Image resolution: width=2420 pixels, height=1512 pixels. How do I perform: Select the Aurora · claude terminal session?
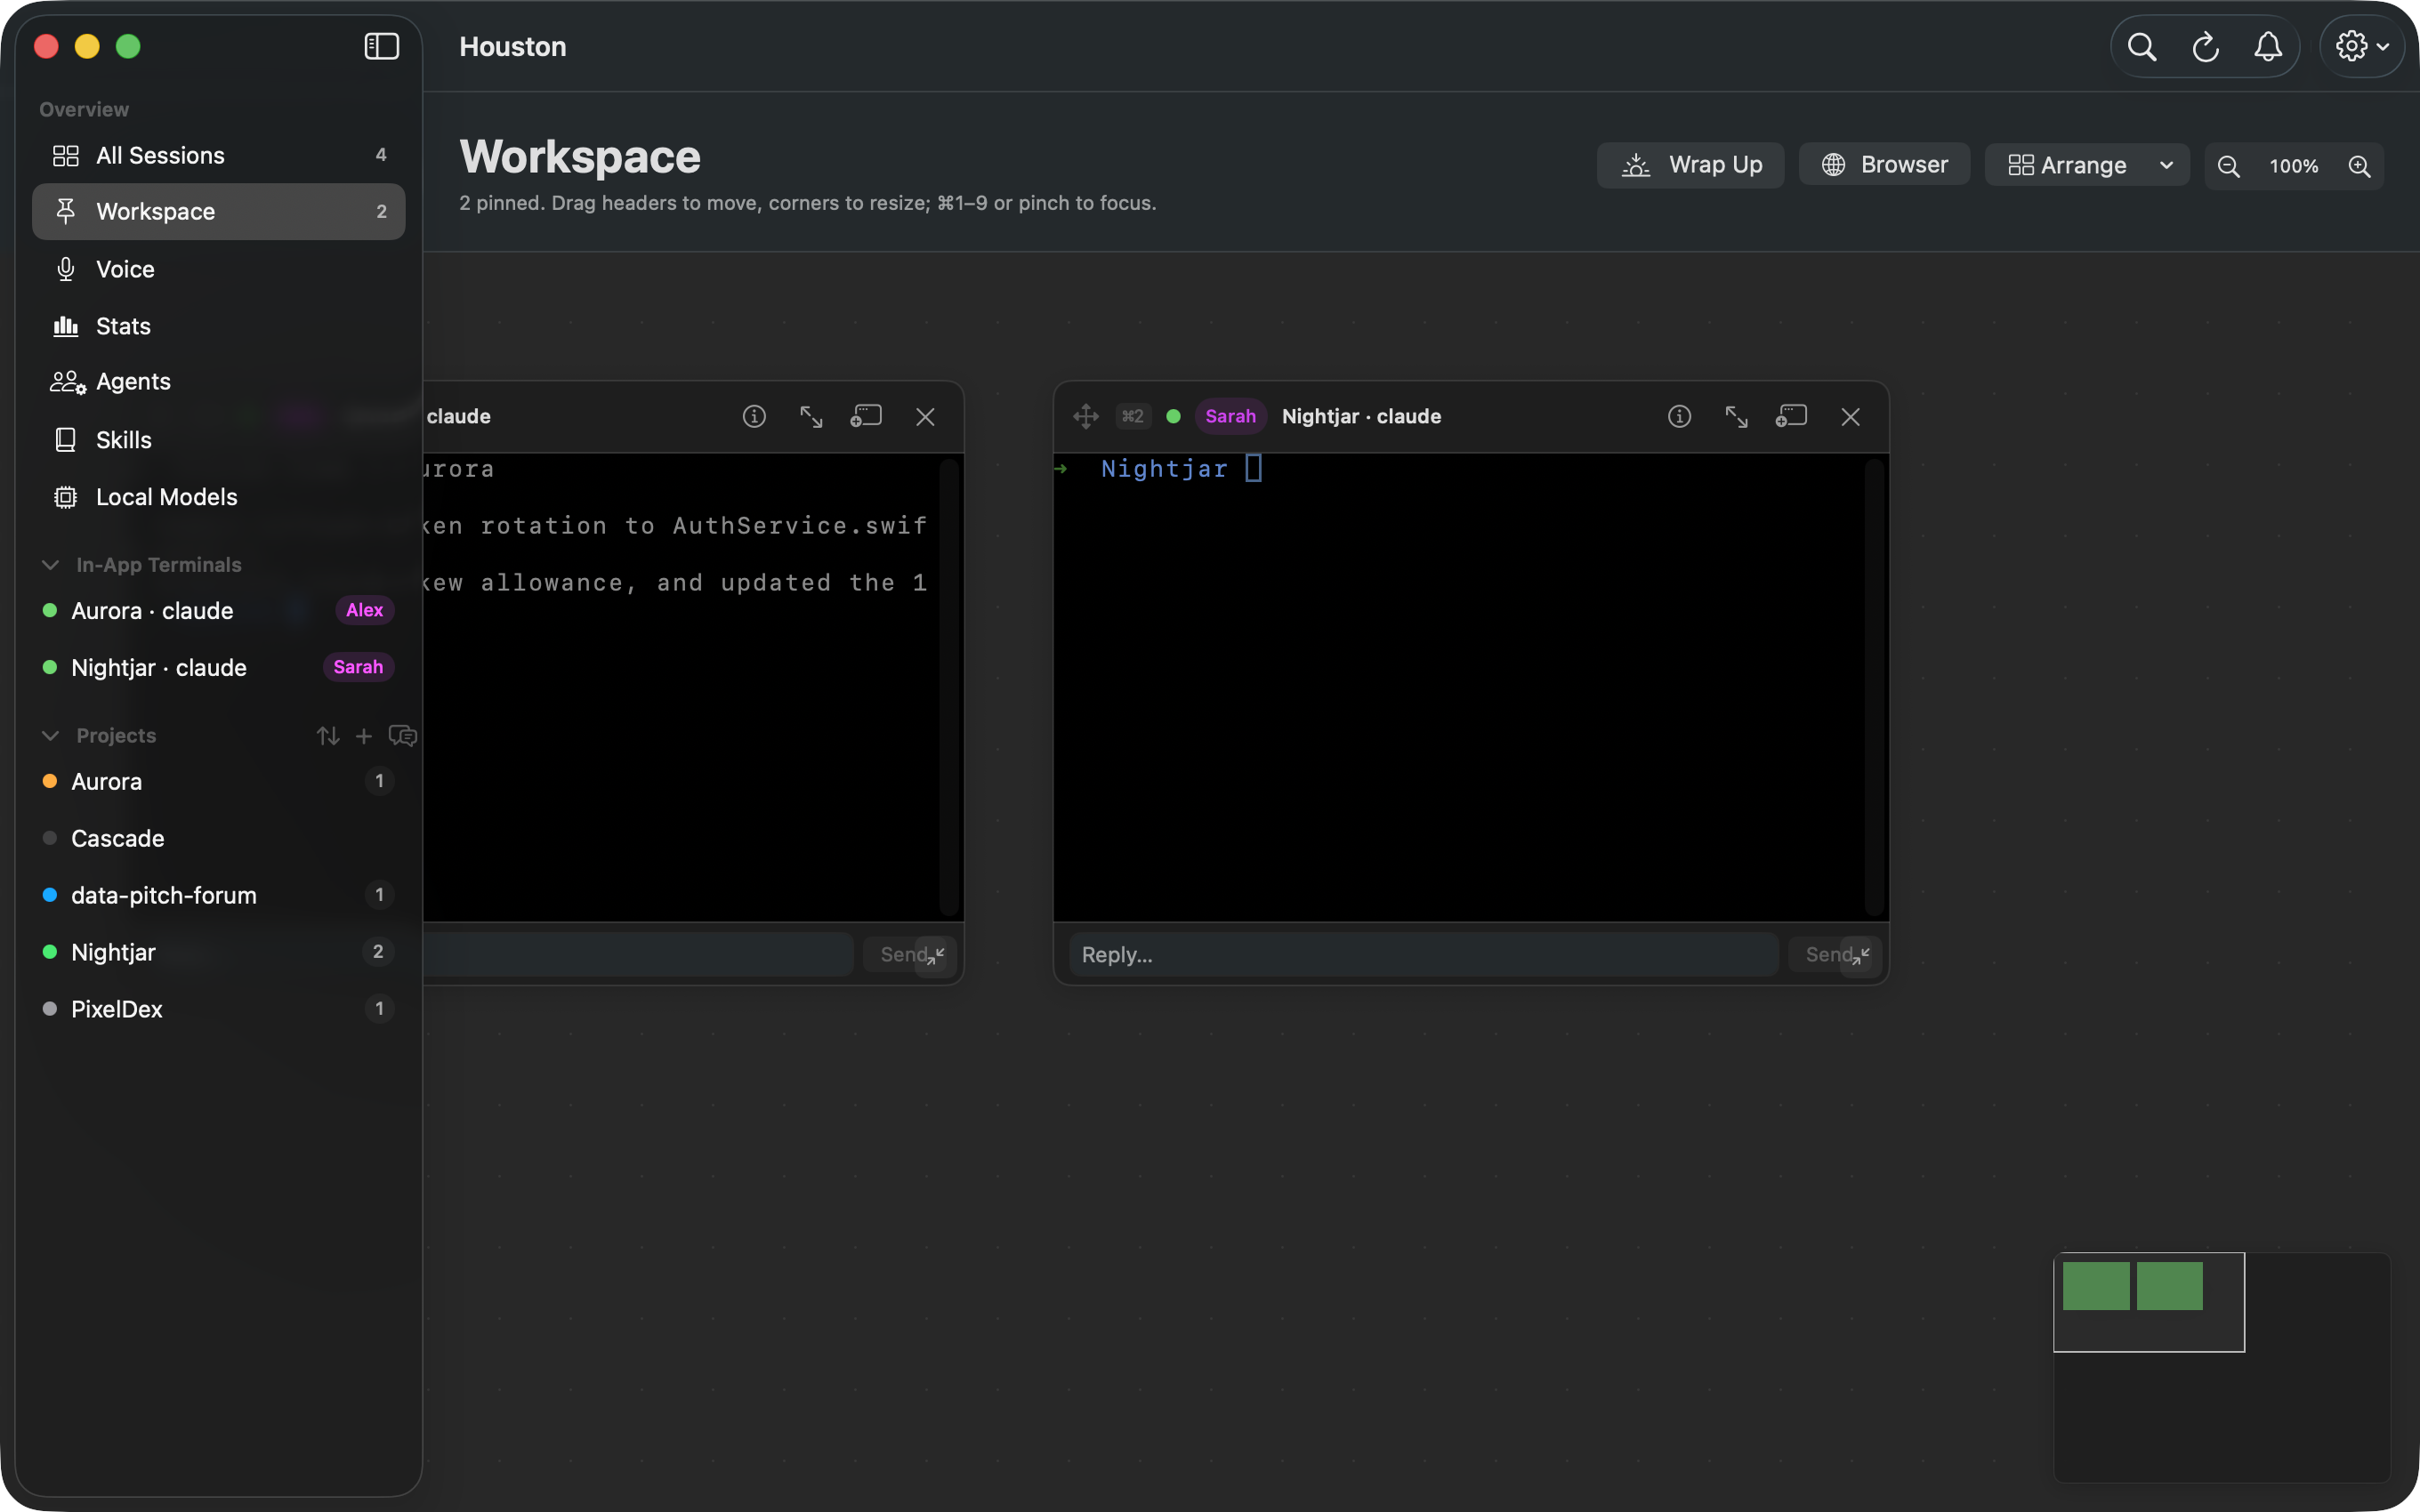click(x=218, y=610)
